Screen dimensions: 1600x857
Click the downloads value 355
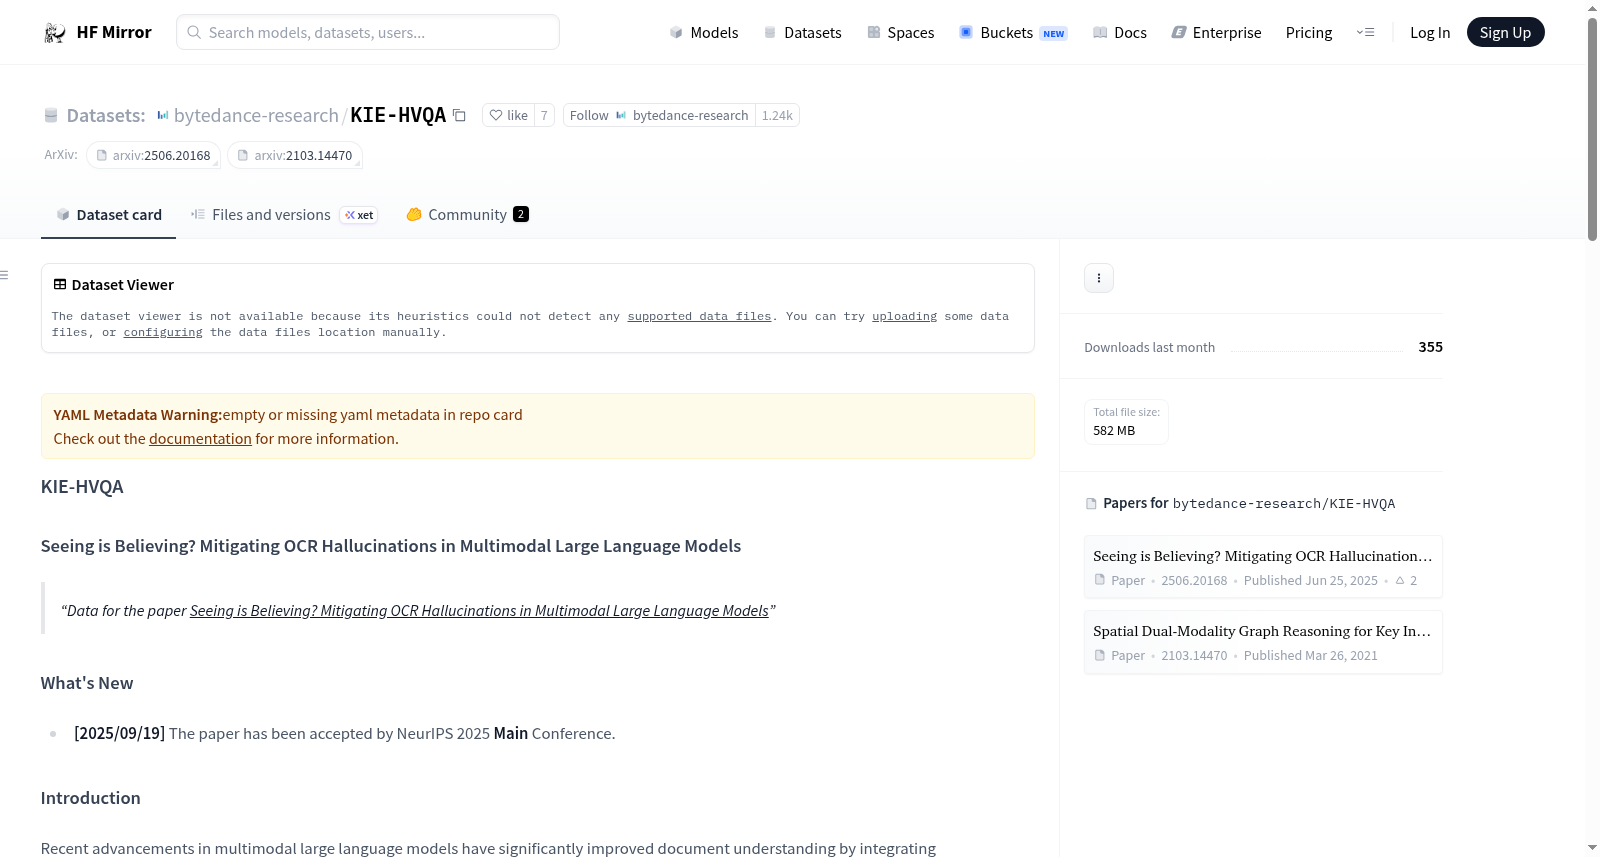click(1430, 347)
